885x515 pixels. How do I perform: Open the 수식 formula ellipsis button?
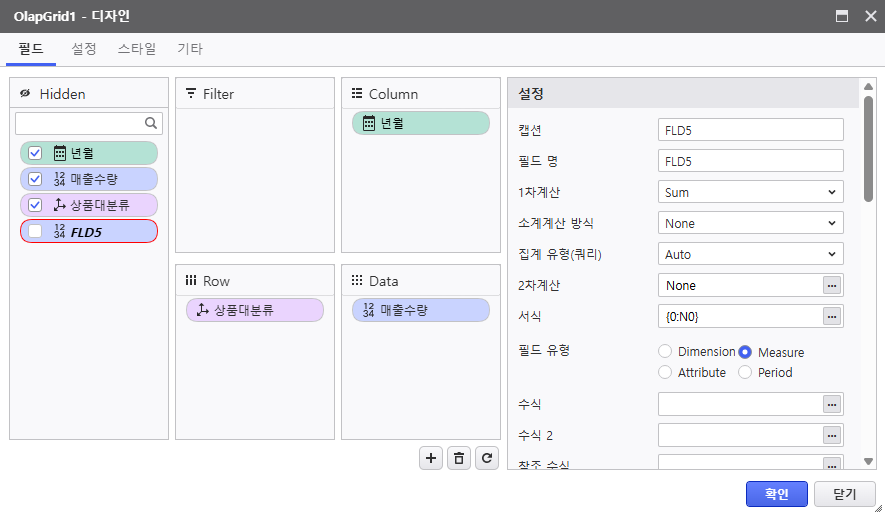coord(831,404)
